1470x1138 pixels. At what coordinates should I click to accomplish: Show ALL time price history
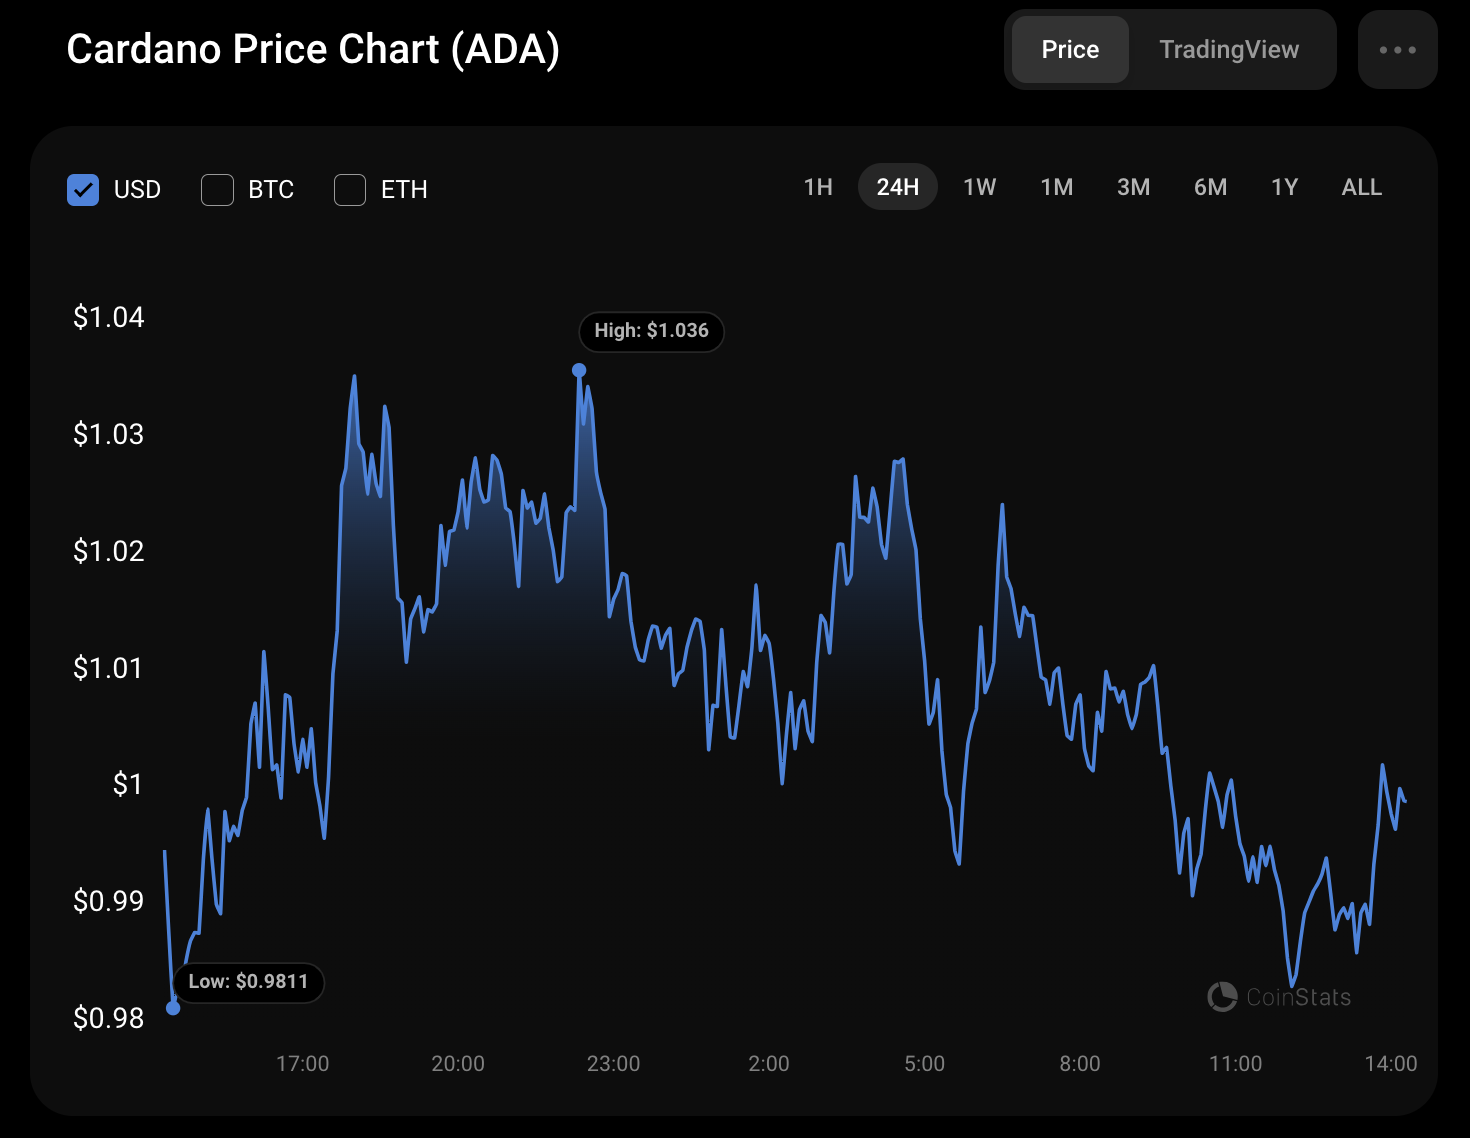click(1361, 187)
